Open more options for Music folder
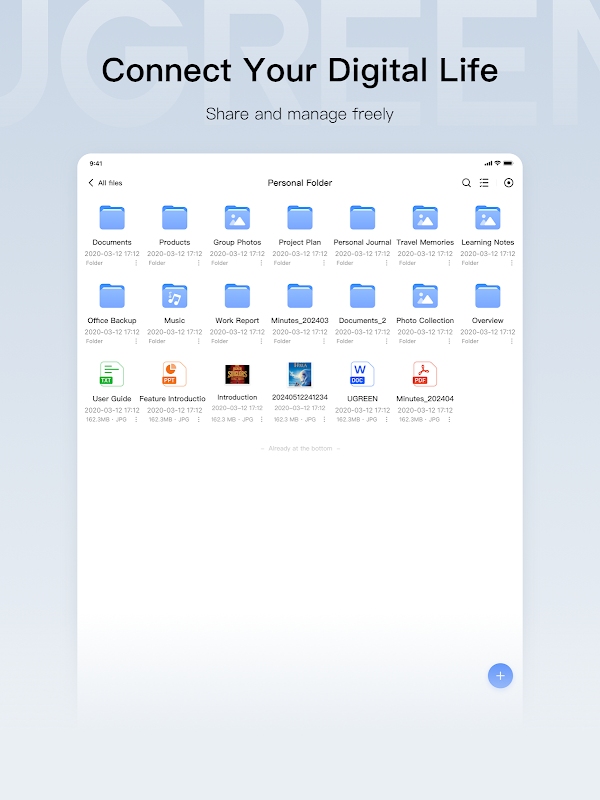 pos(198,341)
